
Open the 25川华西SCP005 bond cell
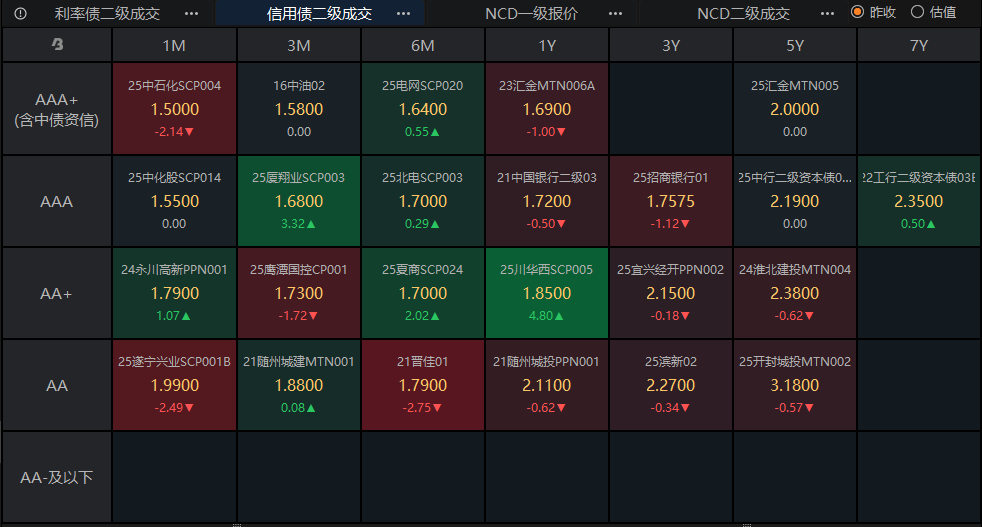pos(547,293)
